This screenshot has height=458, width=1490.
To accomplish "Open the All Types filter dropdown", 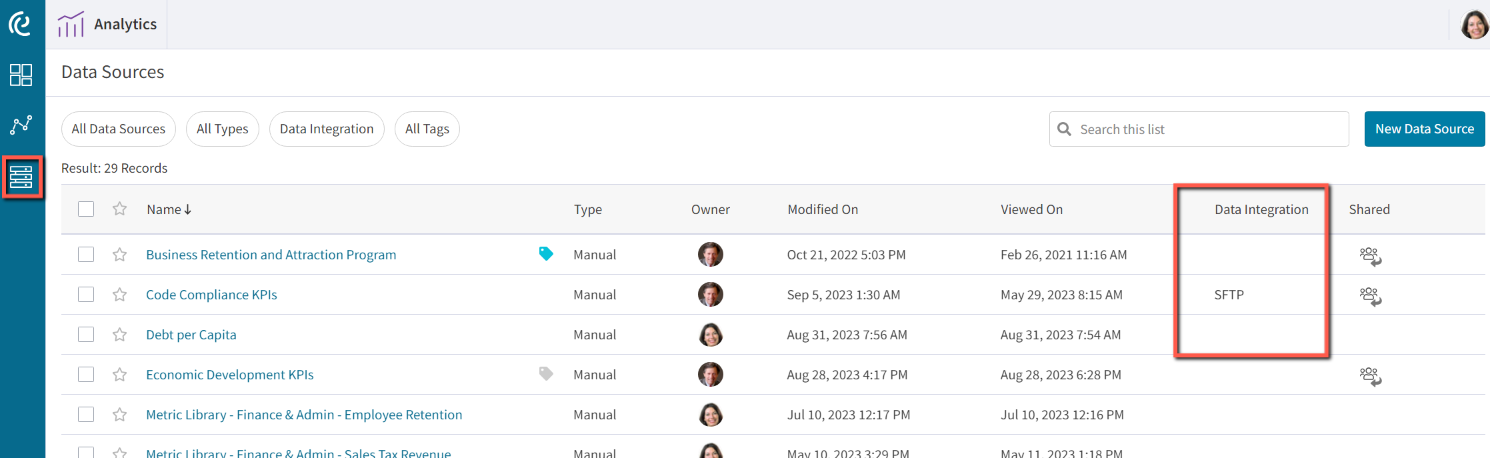I will 222,129.
